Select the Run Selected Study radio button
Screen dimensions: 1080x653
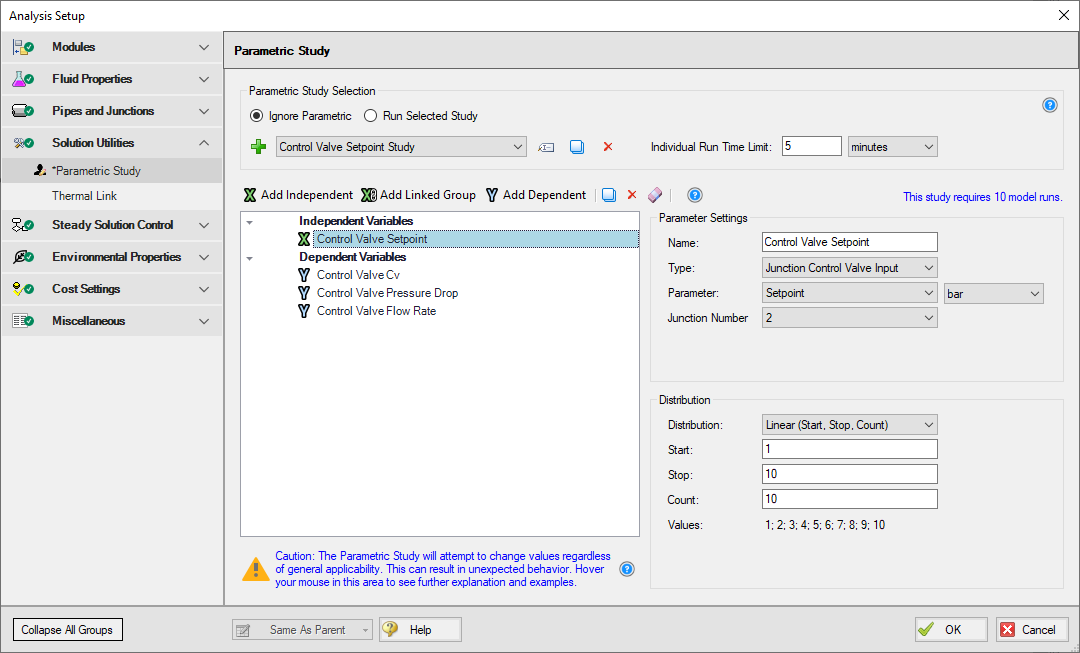tap(371, 116)
